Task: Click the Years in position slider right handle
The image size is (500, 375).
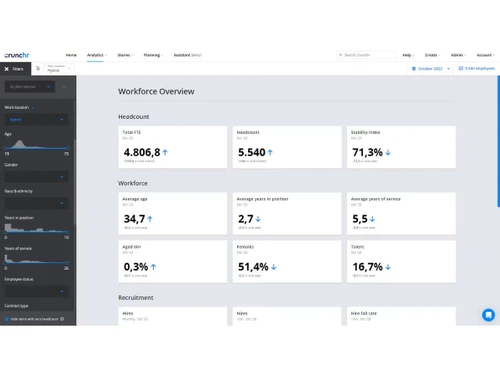Action: 68,232
